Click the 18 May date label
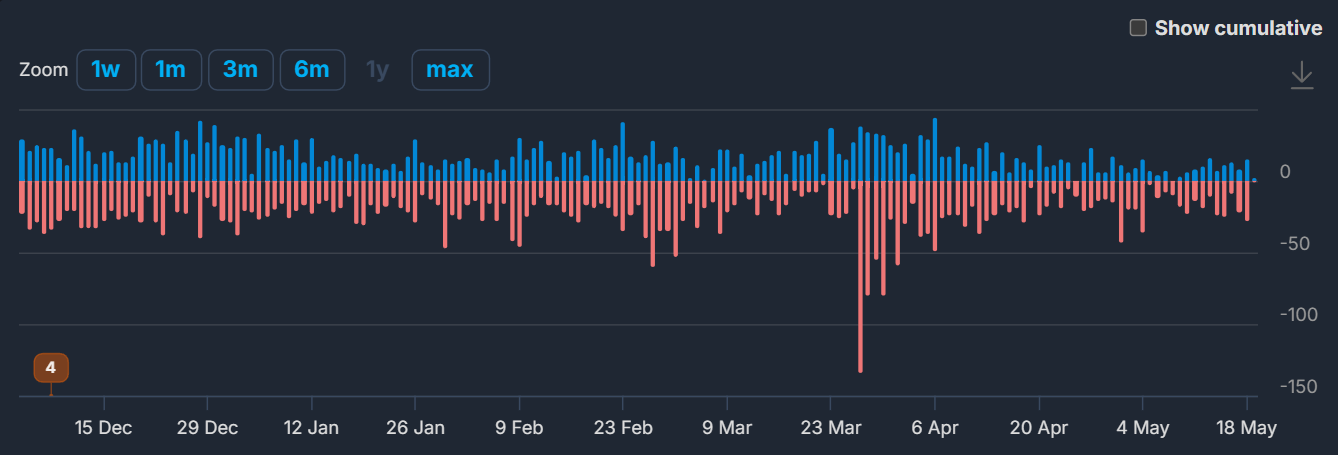 [1247, 428]
